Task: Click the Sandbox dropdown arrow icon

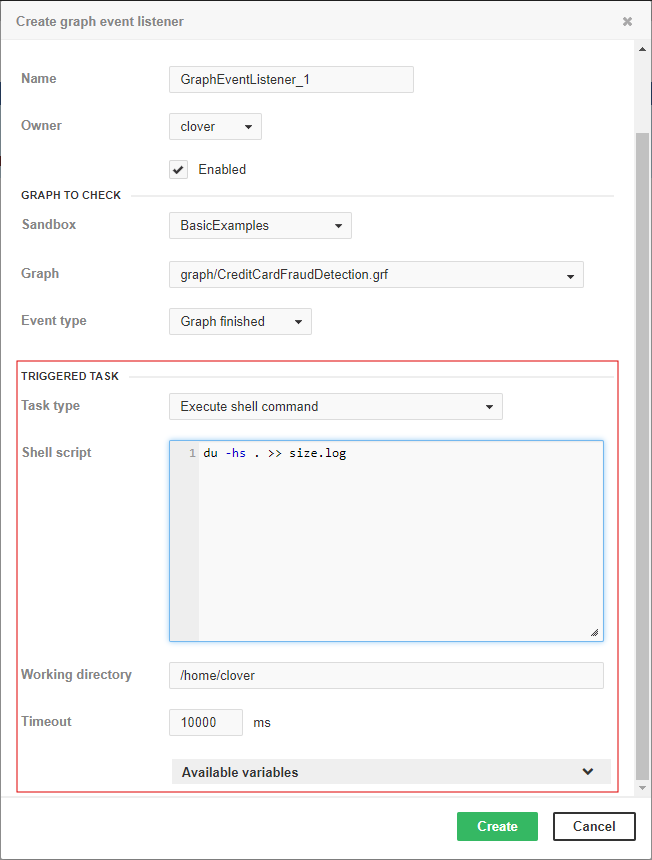Action: 339,225
